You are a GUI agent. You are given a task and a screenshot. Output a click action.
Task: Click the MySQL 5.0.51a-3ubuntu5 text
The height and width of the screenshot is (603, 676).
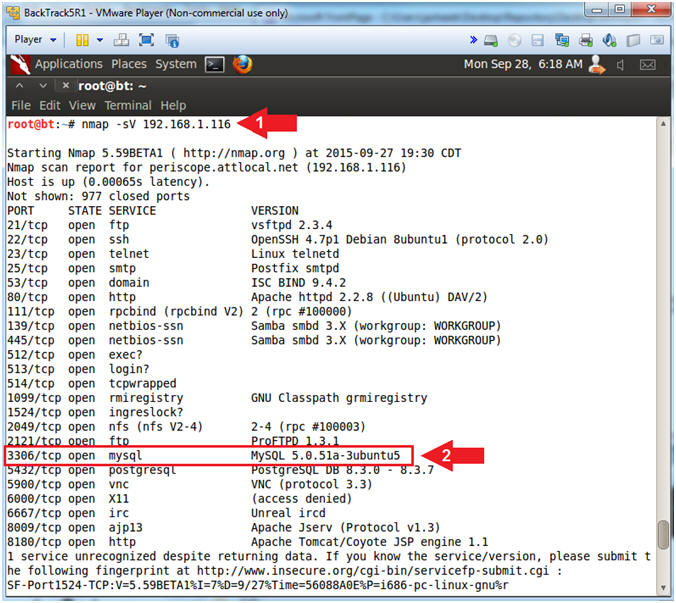pos(325,456)
